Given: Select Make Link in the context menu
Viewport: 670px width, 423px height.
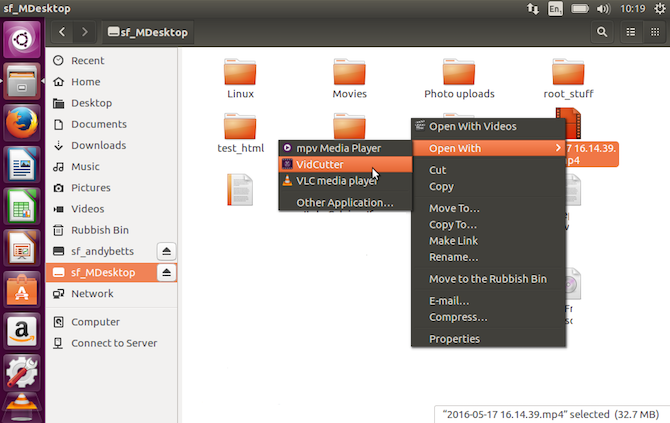Looking at the screenshot, I should pyautogui.click(x=489, y=241).
